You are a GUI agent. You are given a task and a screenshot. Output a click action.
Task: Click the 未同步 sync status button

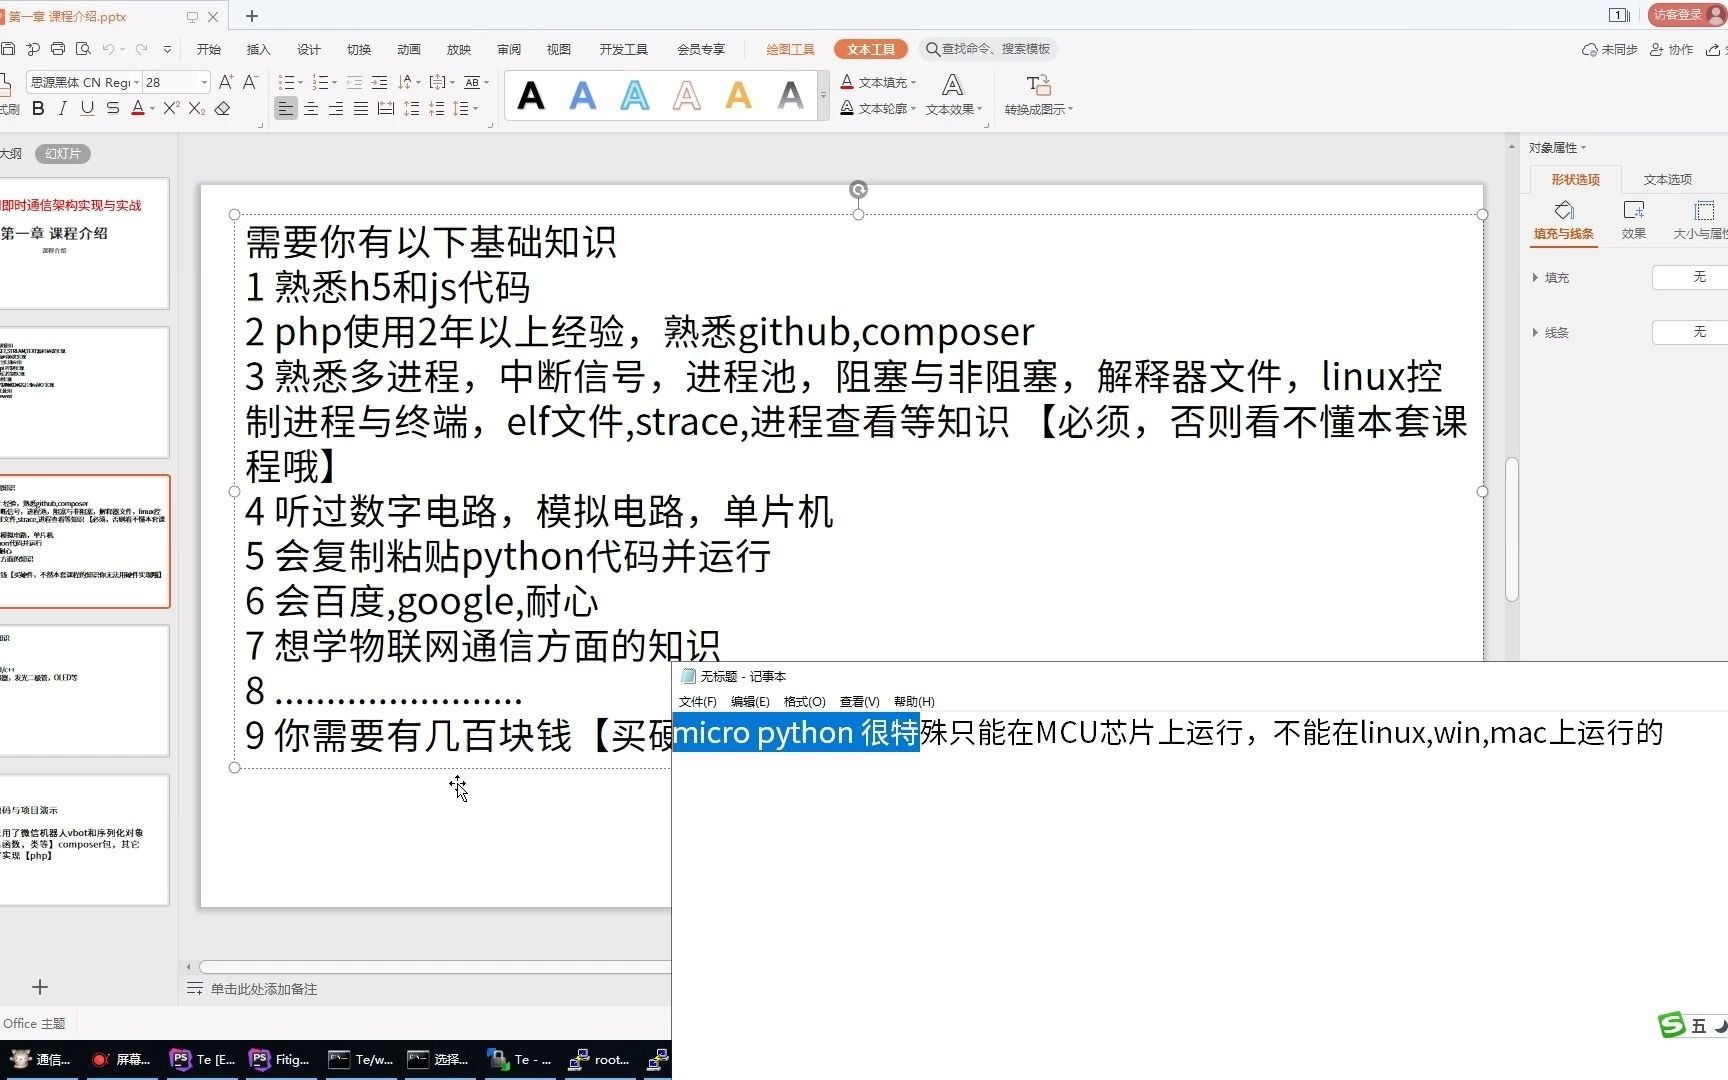click(1610, 49)
